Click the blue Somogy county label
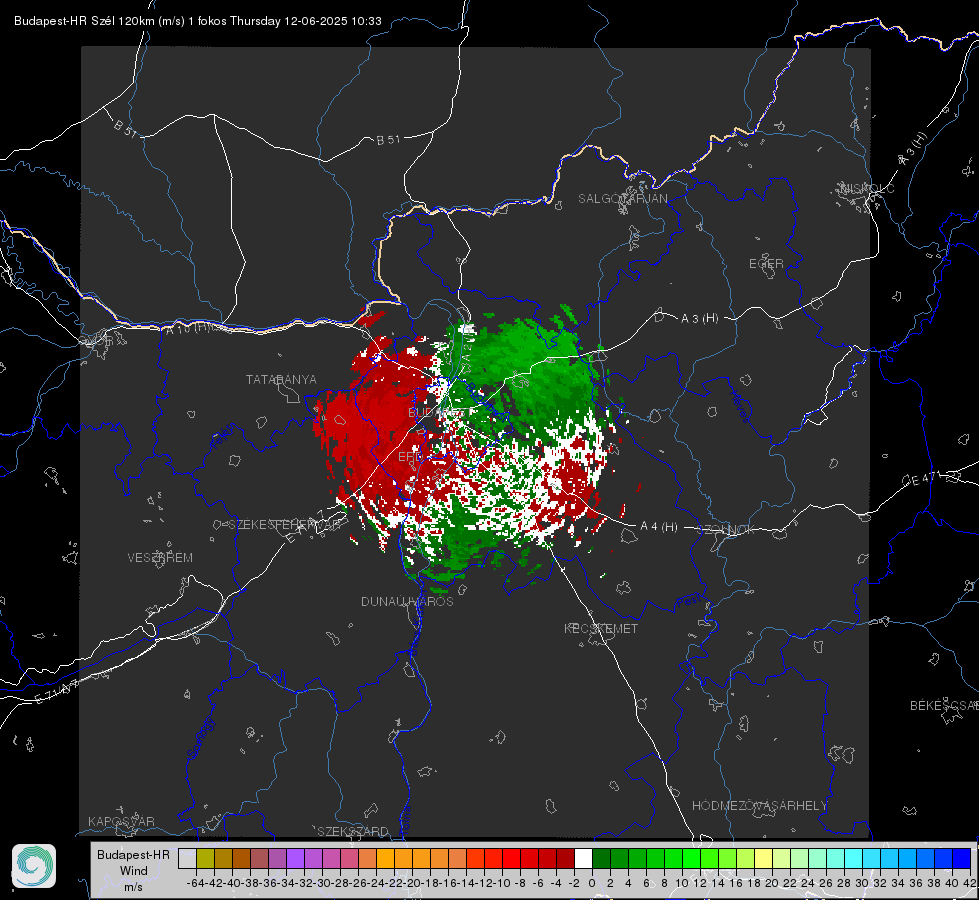979x900 pixels. [x=201, y=738]
